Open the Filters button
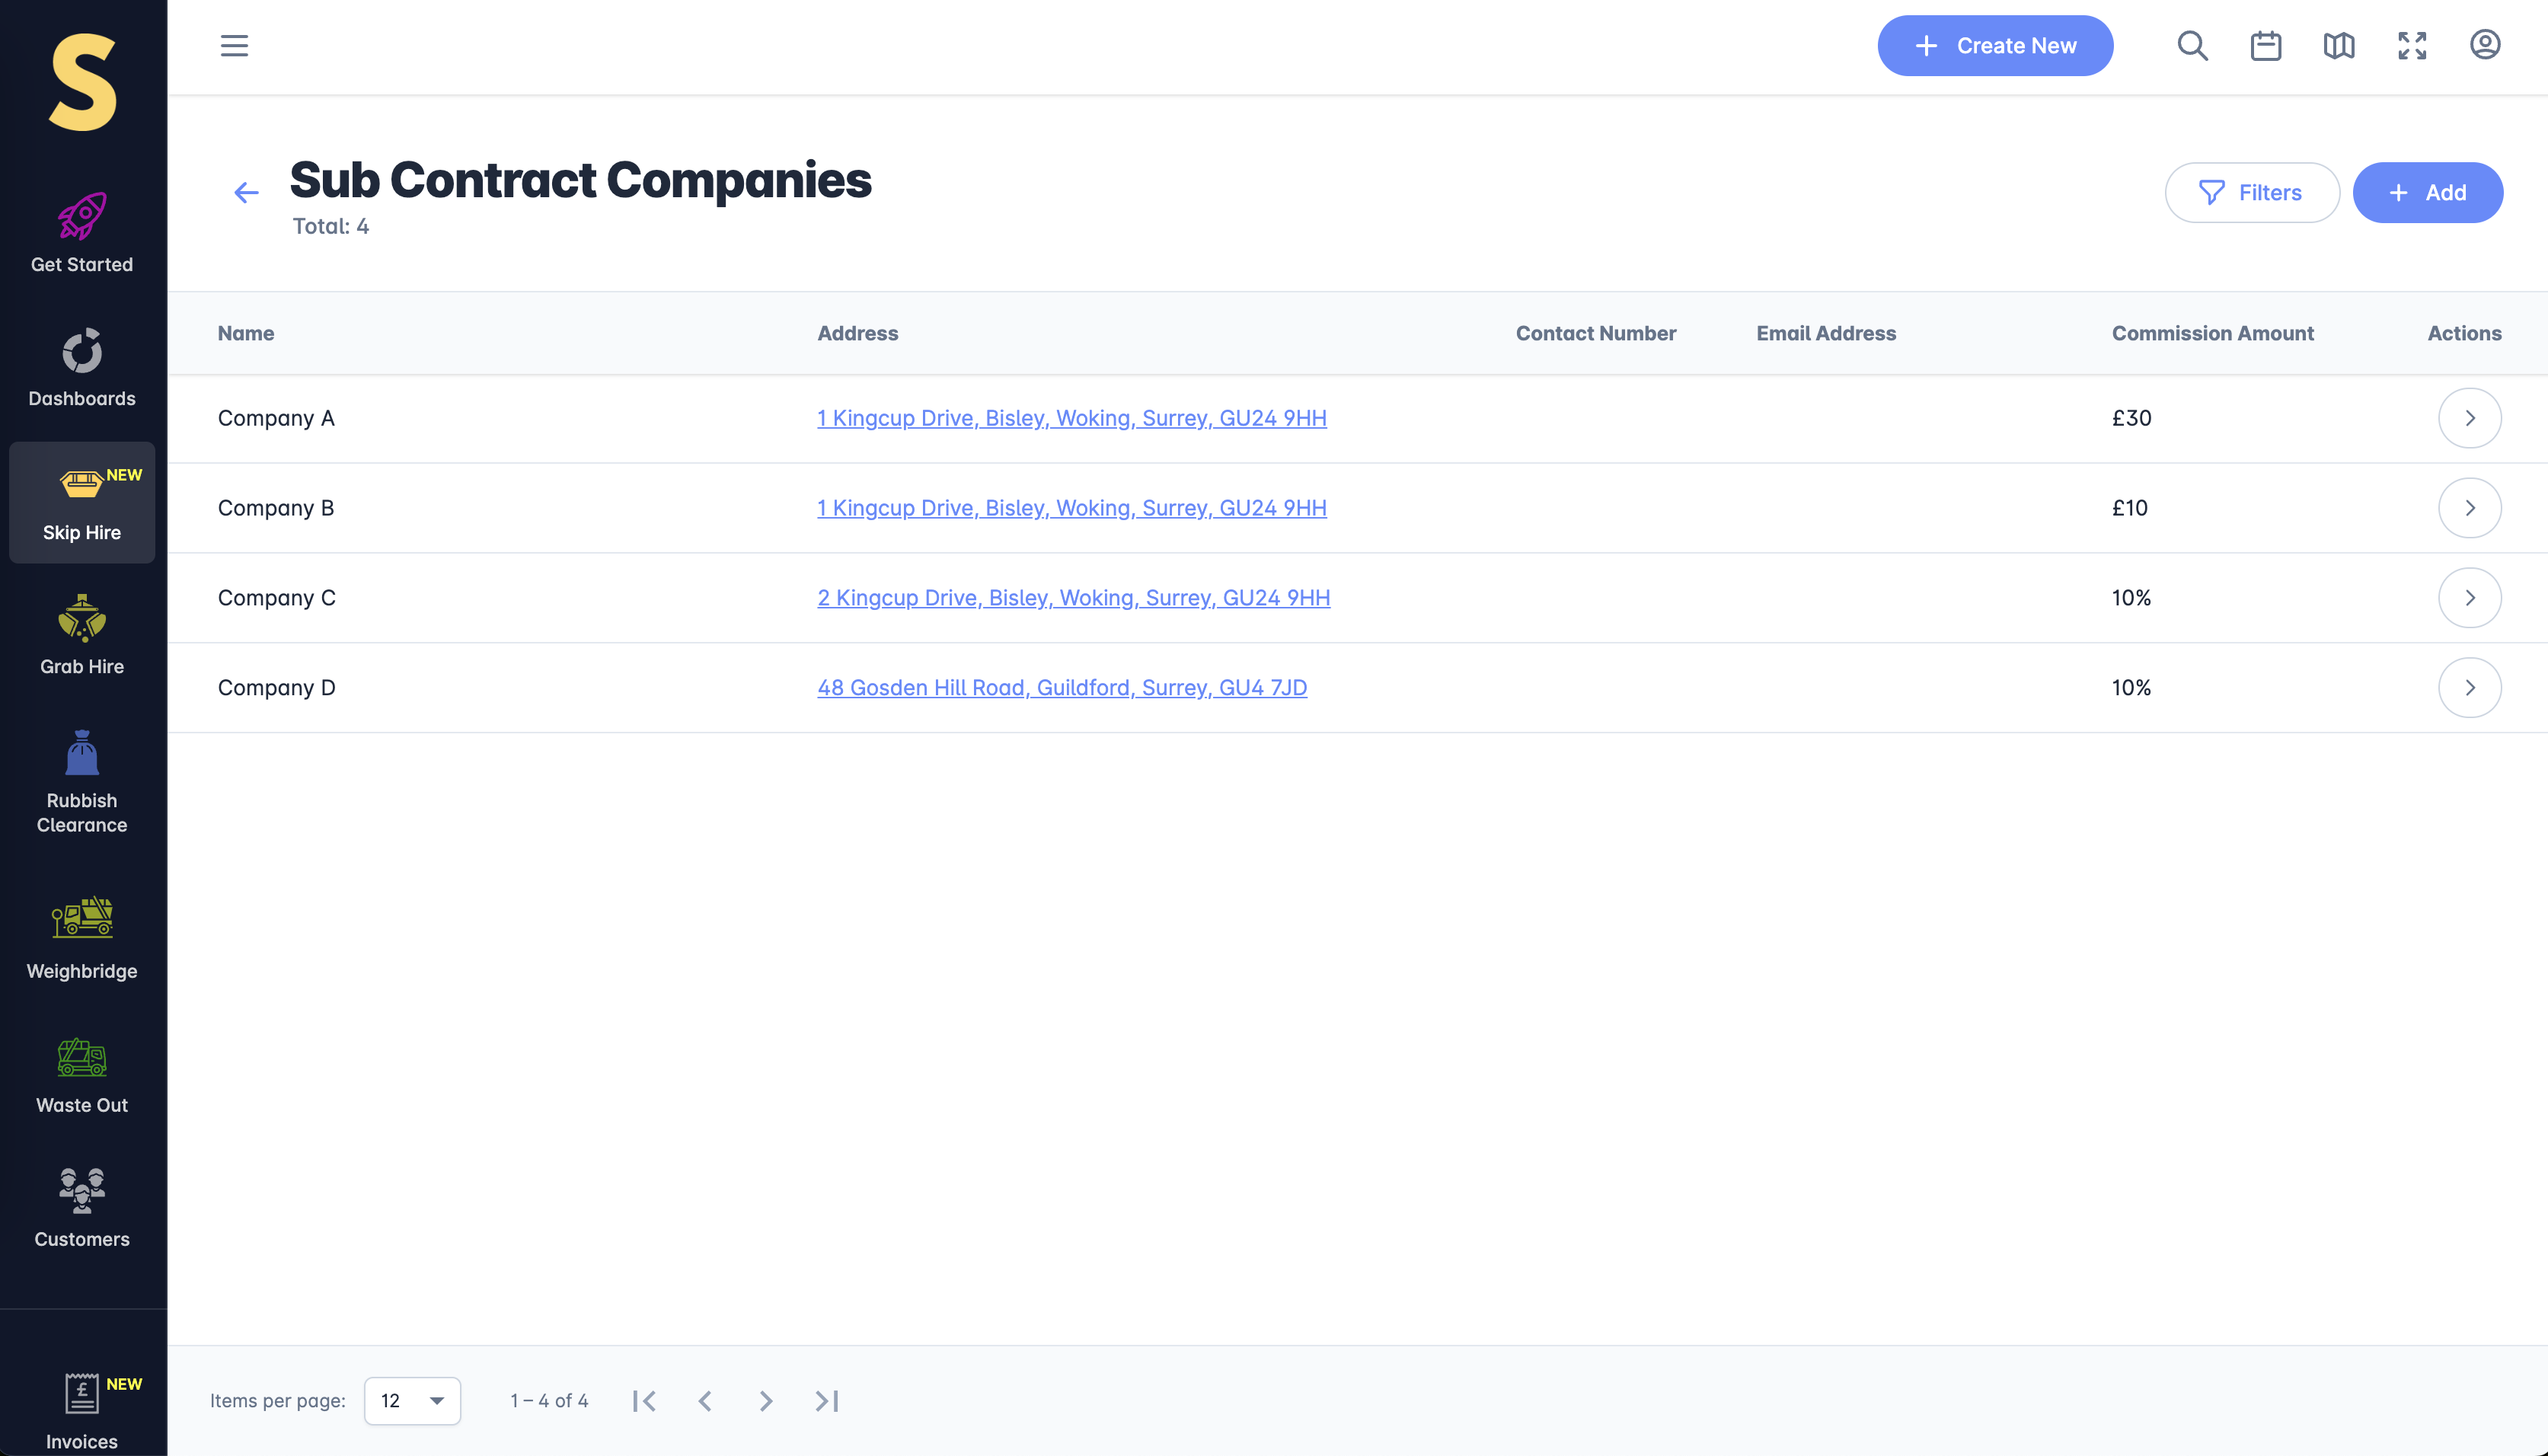The height and width of the screenshot is (1456, 2548). click(2251, 193)
